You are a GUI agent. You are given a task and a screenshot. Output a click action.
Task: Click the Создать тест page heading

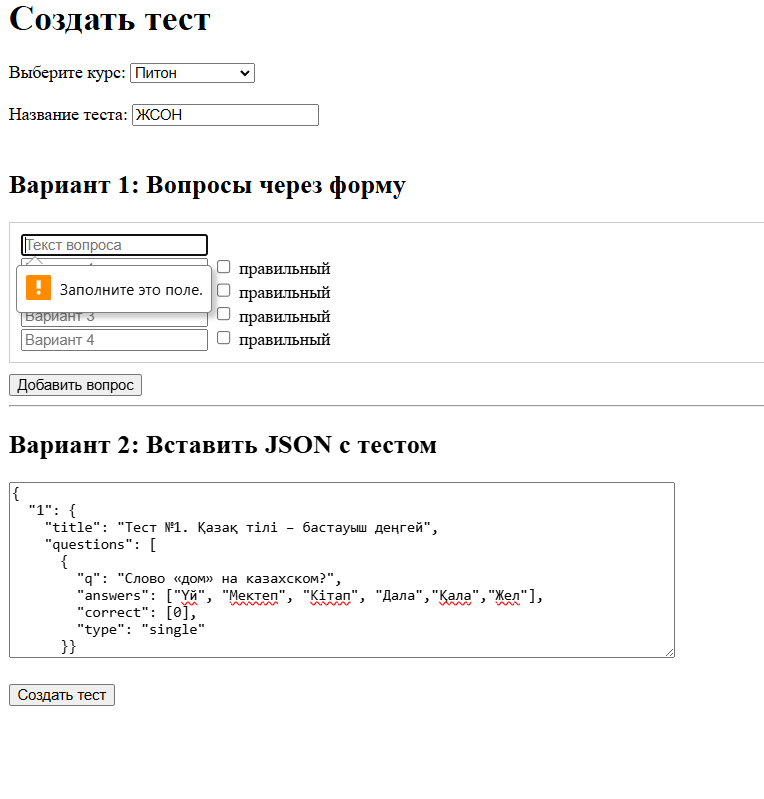click(110, 19)
